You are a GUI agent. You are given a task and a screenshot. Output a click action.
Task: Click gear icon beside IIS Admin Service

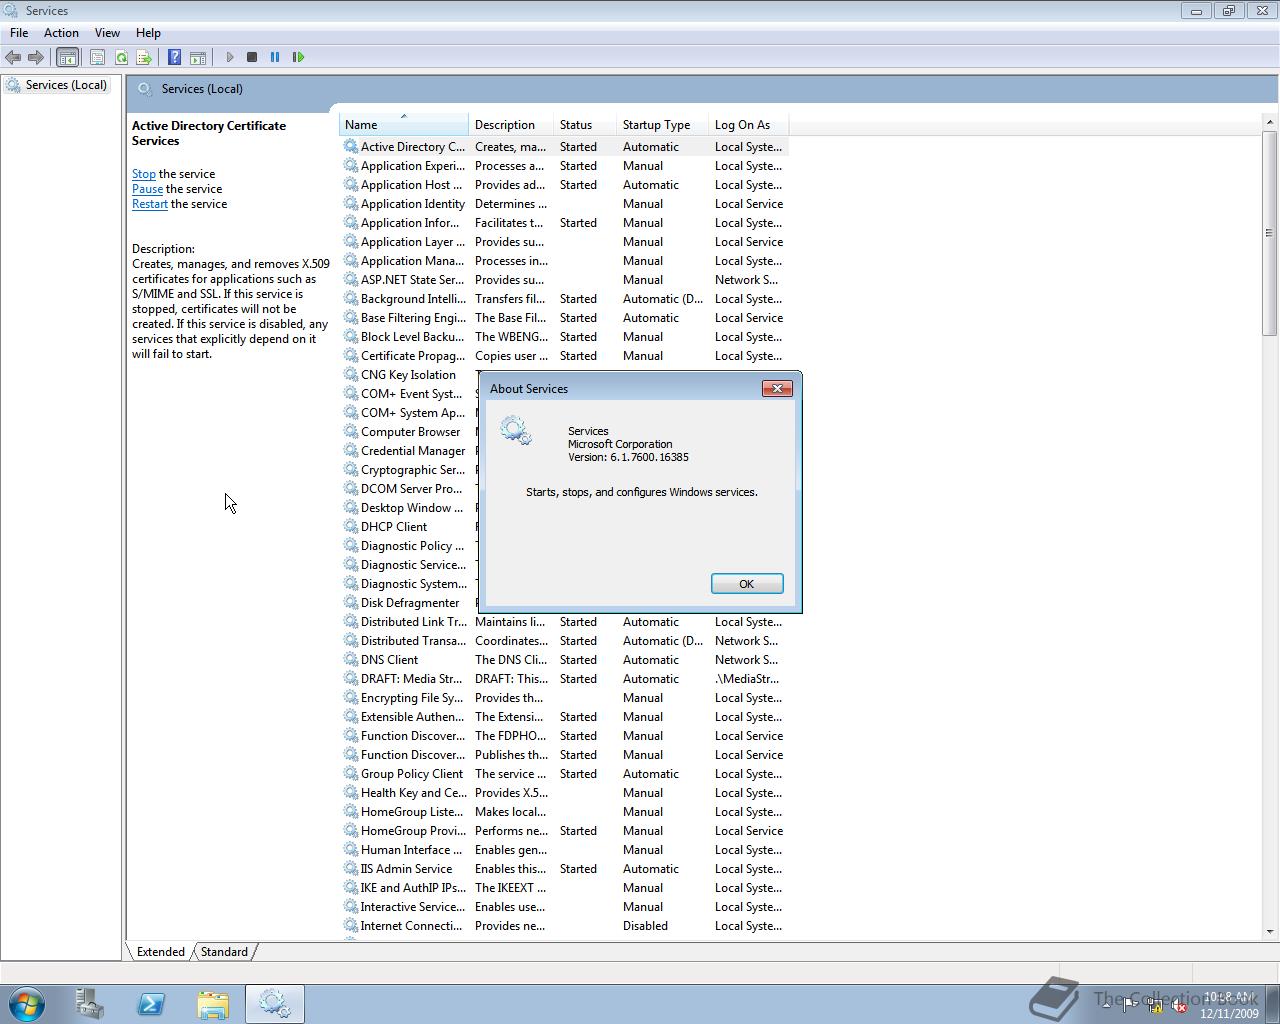351,868
